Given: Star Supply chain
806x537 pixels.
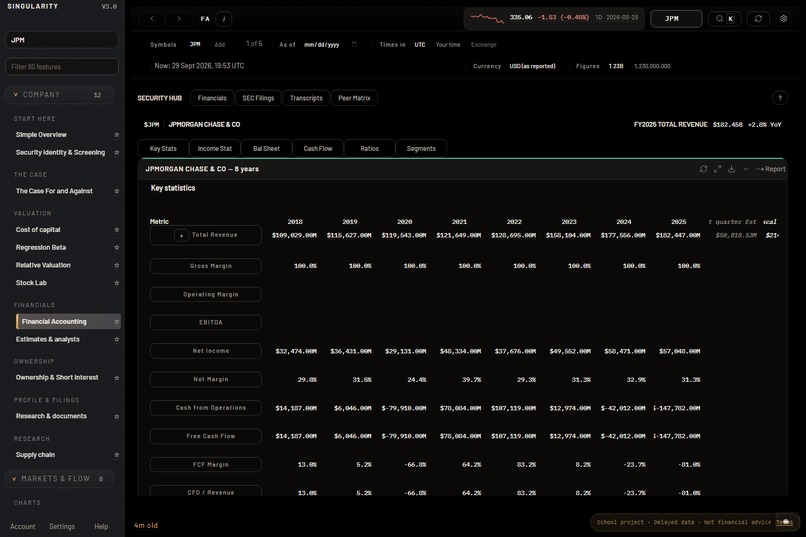Looking at the screenshot, I should (117, 455).
